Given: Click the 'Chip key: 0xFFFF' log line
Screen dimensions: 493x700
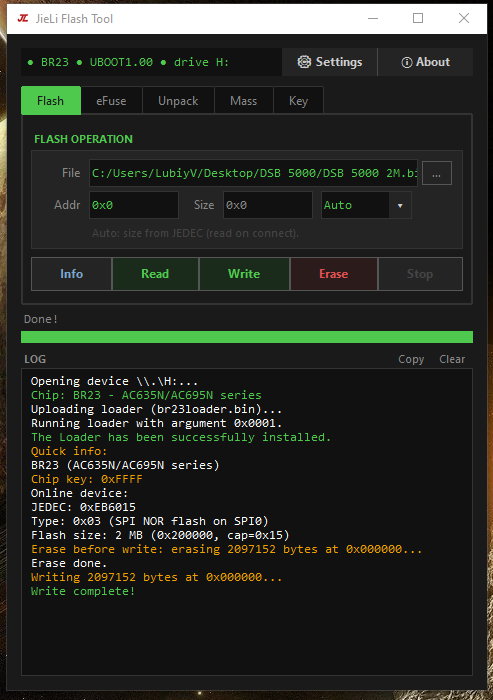Looking at the screenshot, I should tap(86, 479).
